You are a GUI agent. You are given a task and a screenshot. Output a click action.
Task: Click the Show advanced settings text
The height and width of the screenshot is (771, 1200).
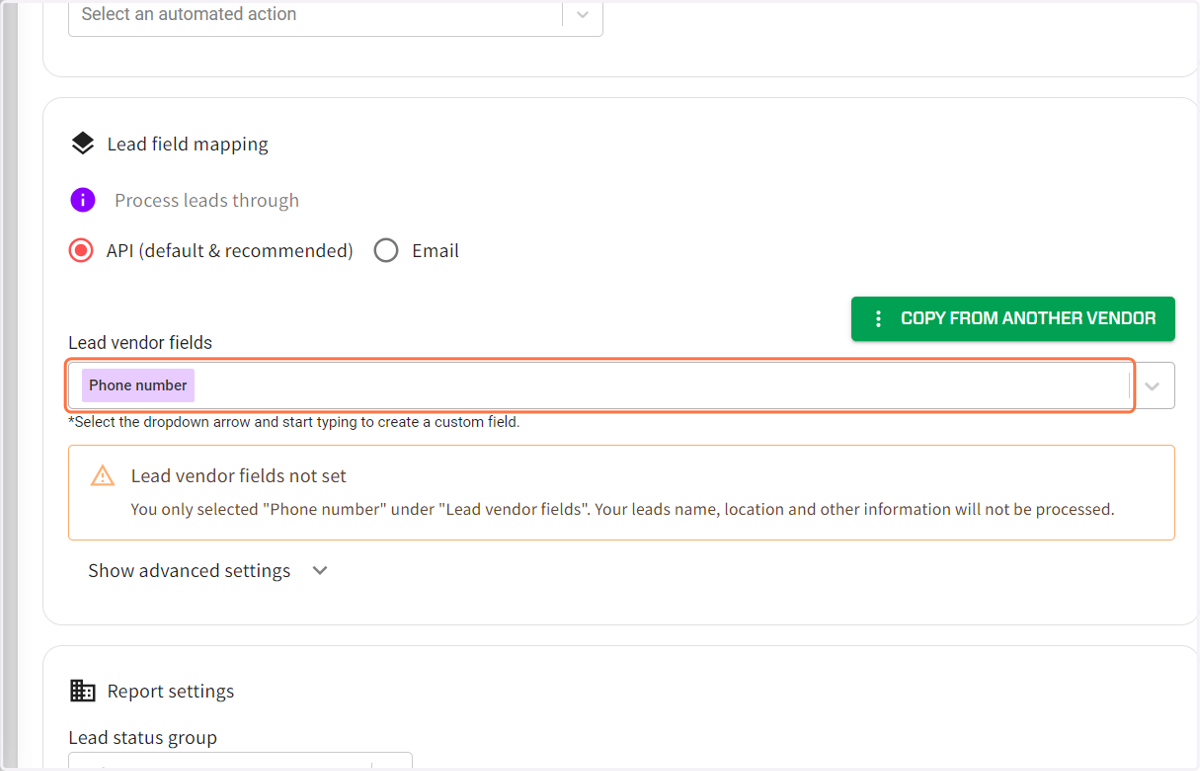click(189, 571)
